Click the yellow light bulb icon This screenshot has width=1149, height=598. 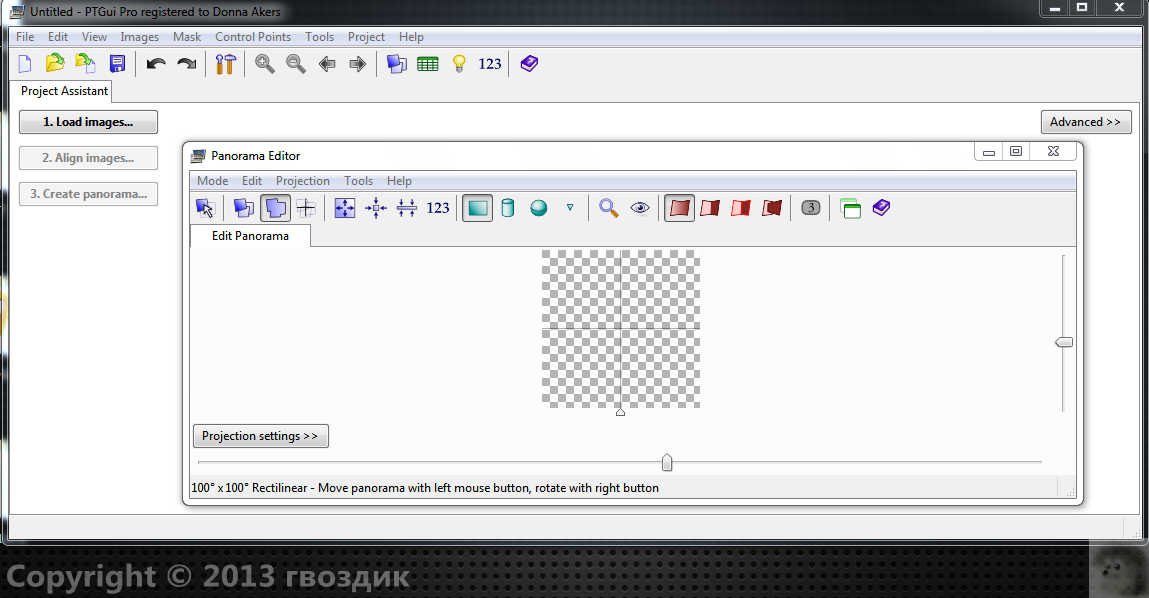459,64
